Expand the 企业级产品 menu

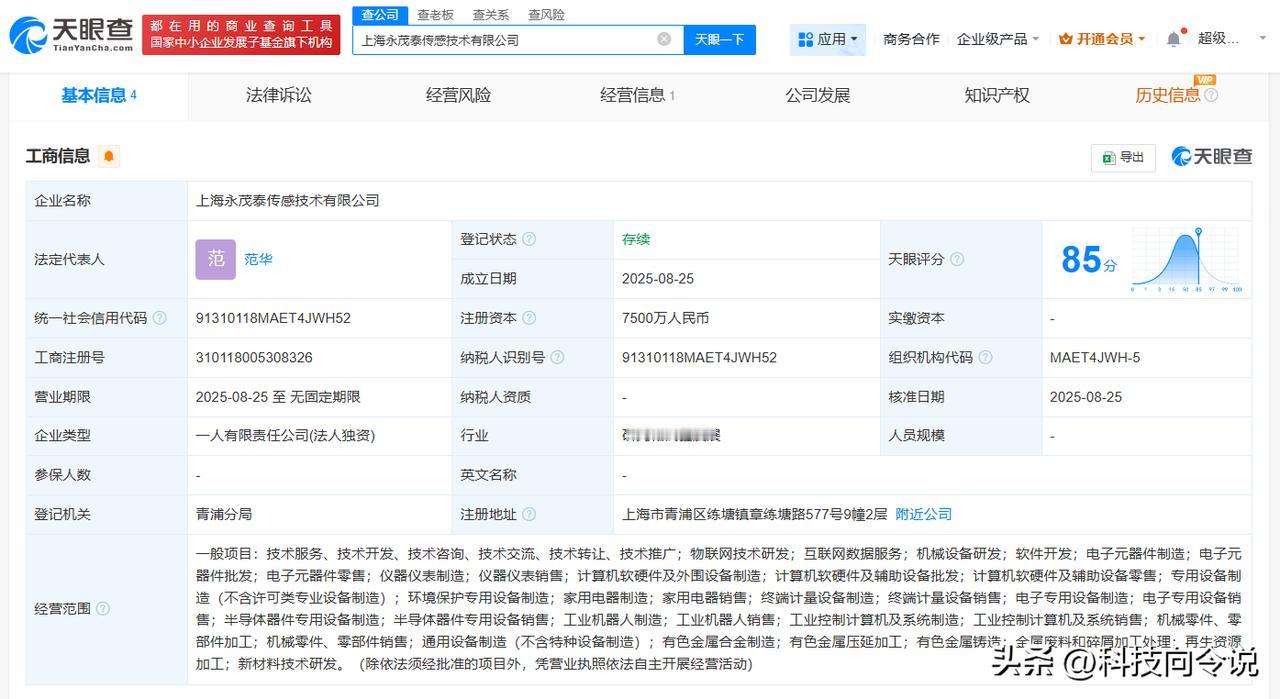click(998, 39)
